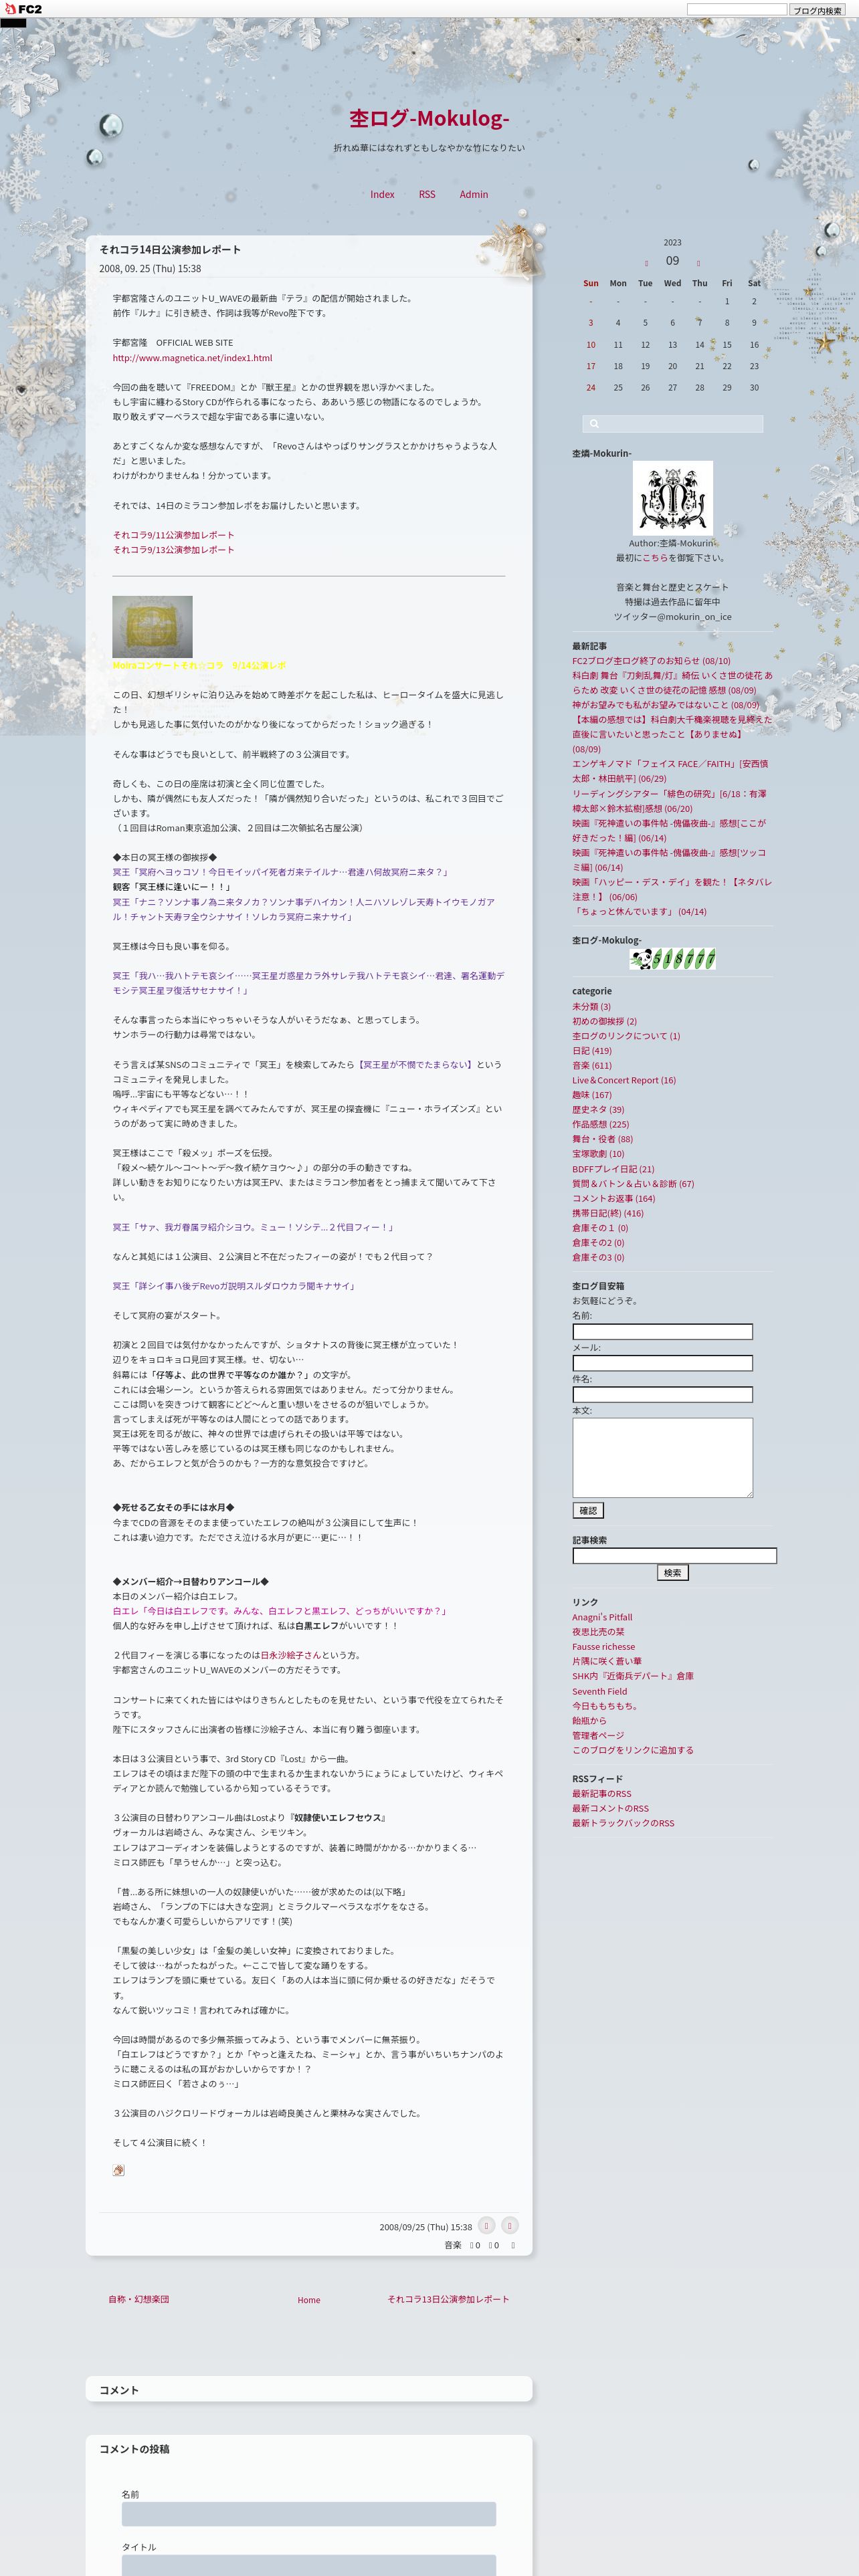Open 神がお望みでも私がお望みではないこと article
Screen dimensions: 859x2576
pos(666,705)
